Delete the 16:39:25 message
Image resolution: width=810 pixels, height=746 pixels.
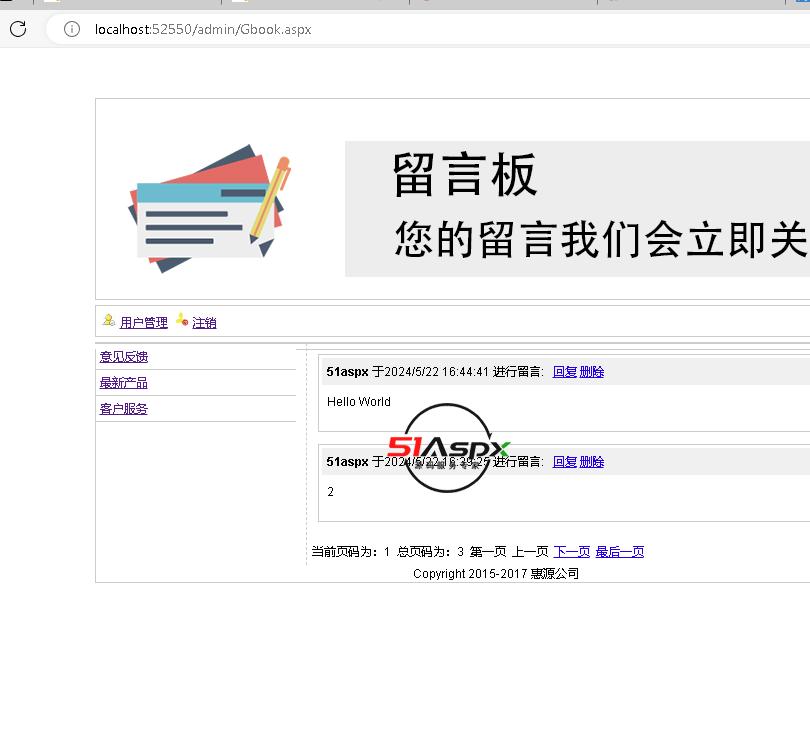[x=591, y=462]
